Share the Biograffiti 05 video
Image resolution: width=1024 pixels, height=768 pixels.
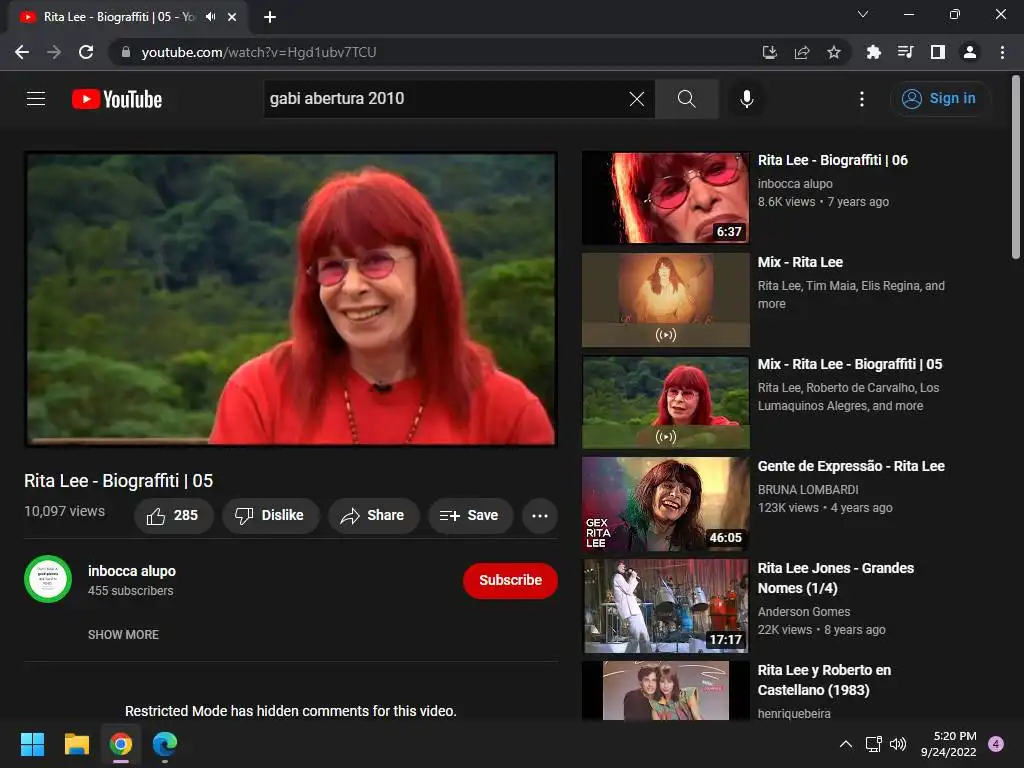(373, 516)
